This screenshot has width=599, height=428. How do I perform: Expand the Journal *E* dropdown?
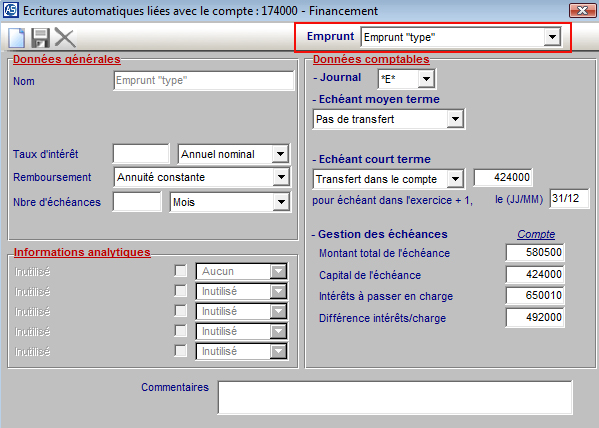(426, 79)
